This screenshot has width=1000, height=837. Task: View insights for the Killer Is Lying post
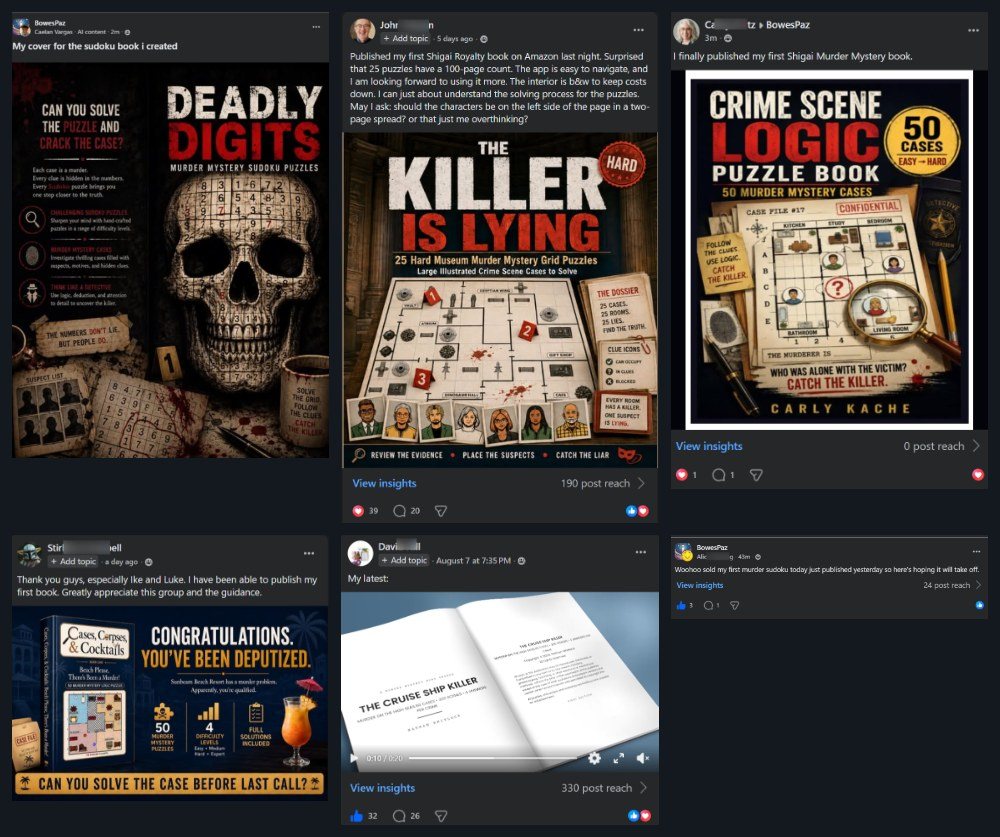384,484
